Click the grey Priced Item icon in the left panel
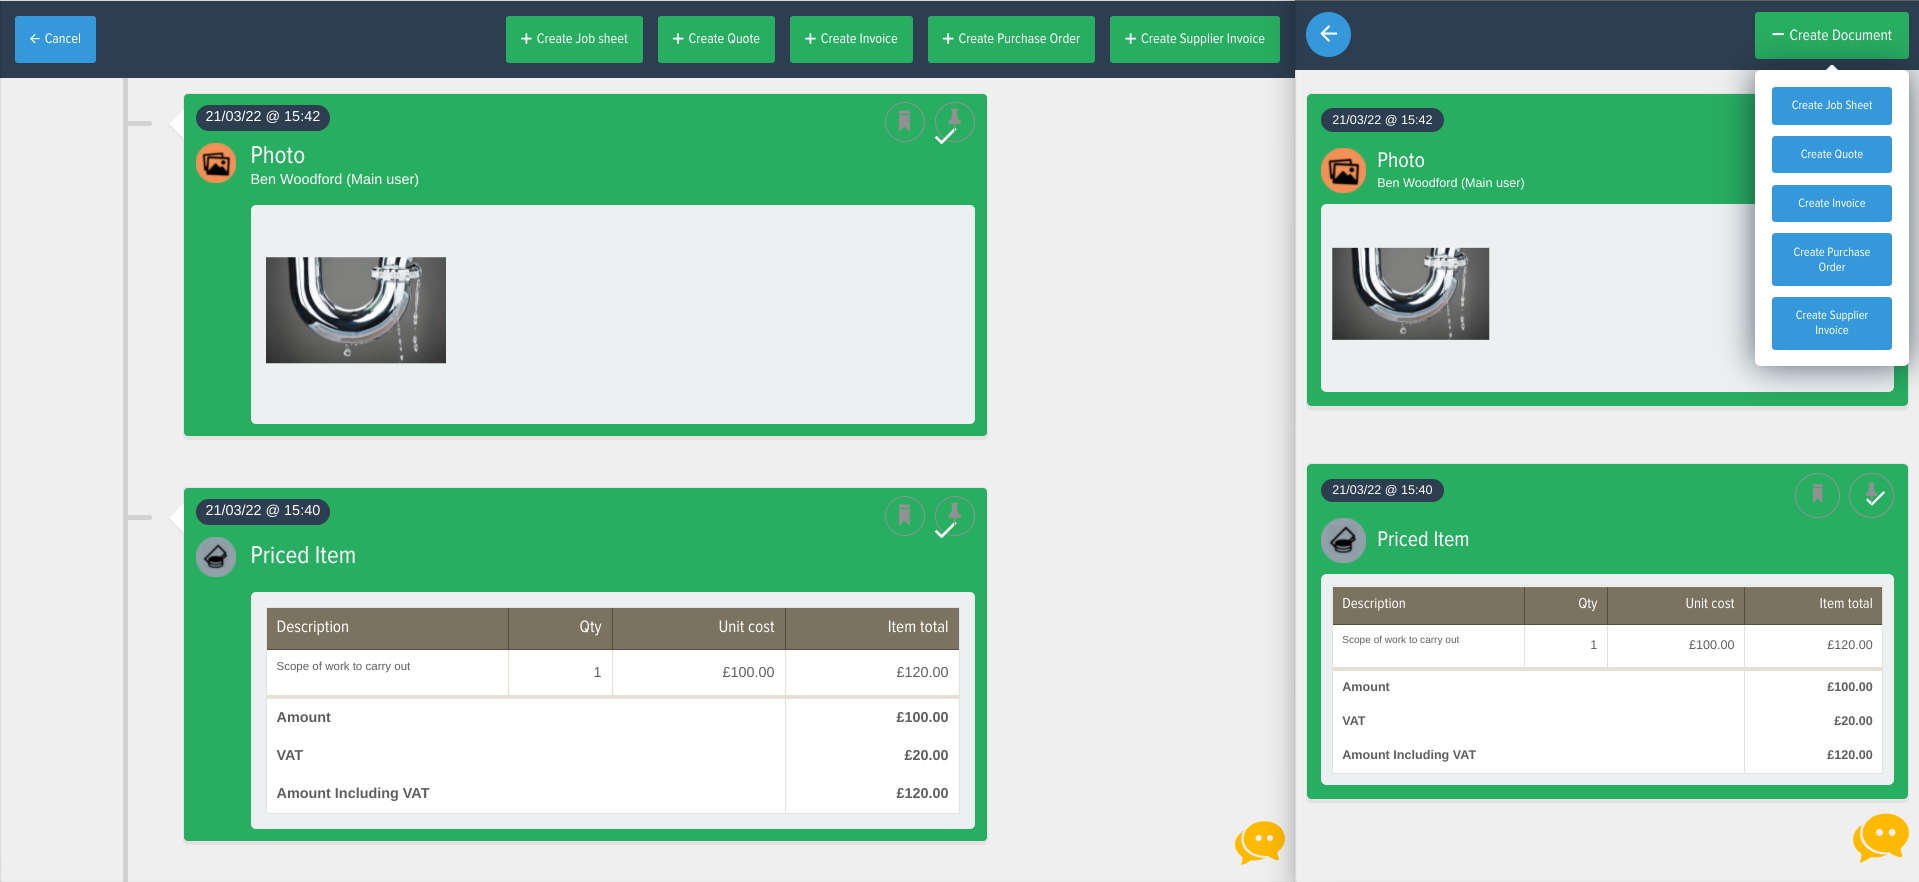The width and height of the screenshot is (1919, 882). [216, 557]
